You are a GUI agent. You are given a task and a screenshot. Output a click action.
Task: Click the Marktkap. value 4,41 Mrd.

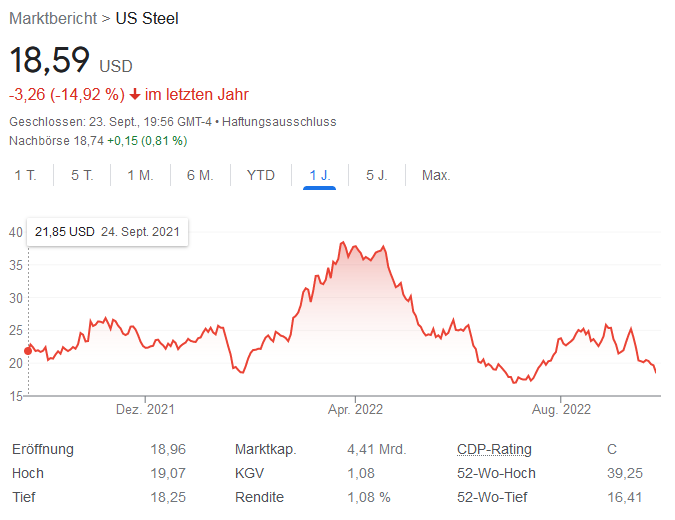376,449
